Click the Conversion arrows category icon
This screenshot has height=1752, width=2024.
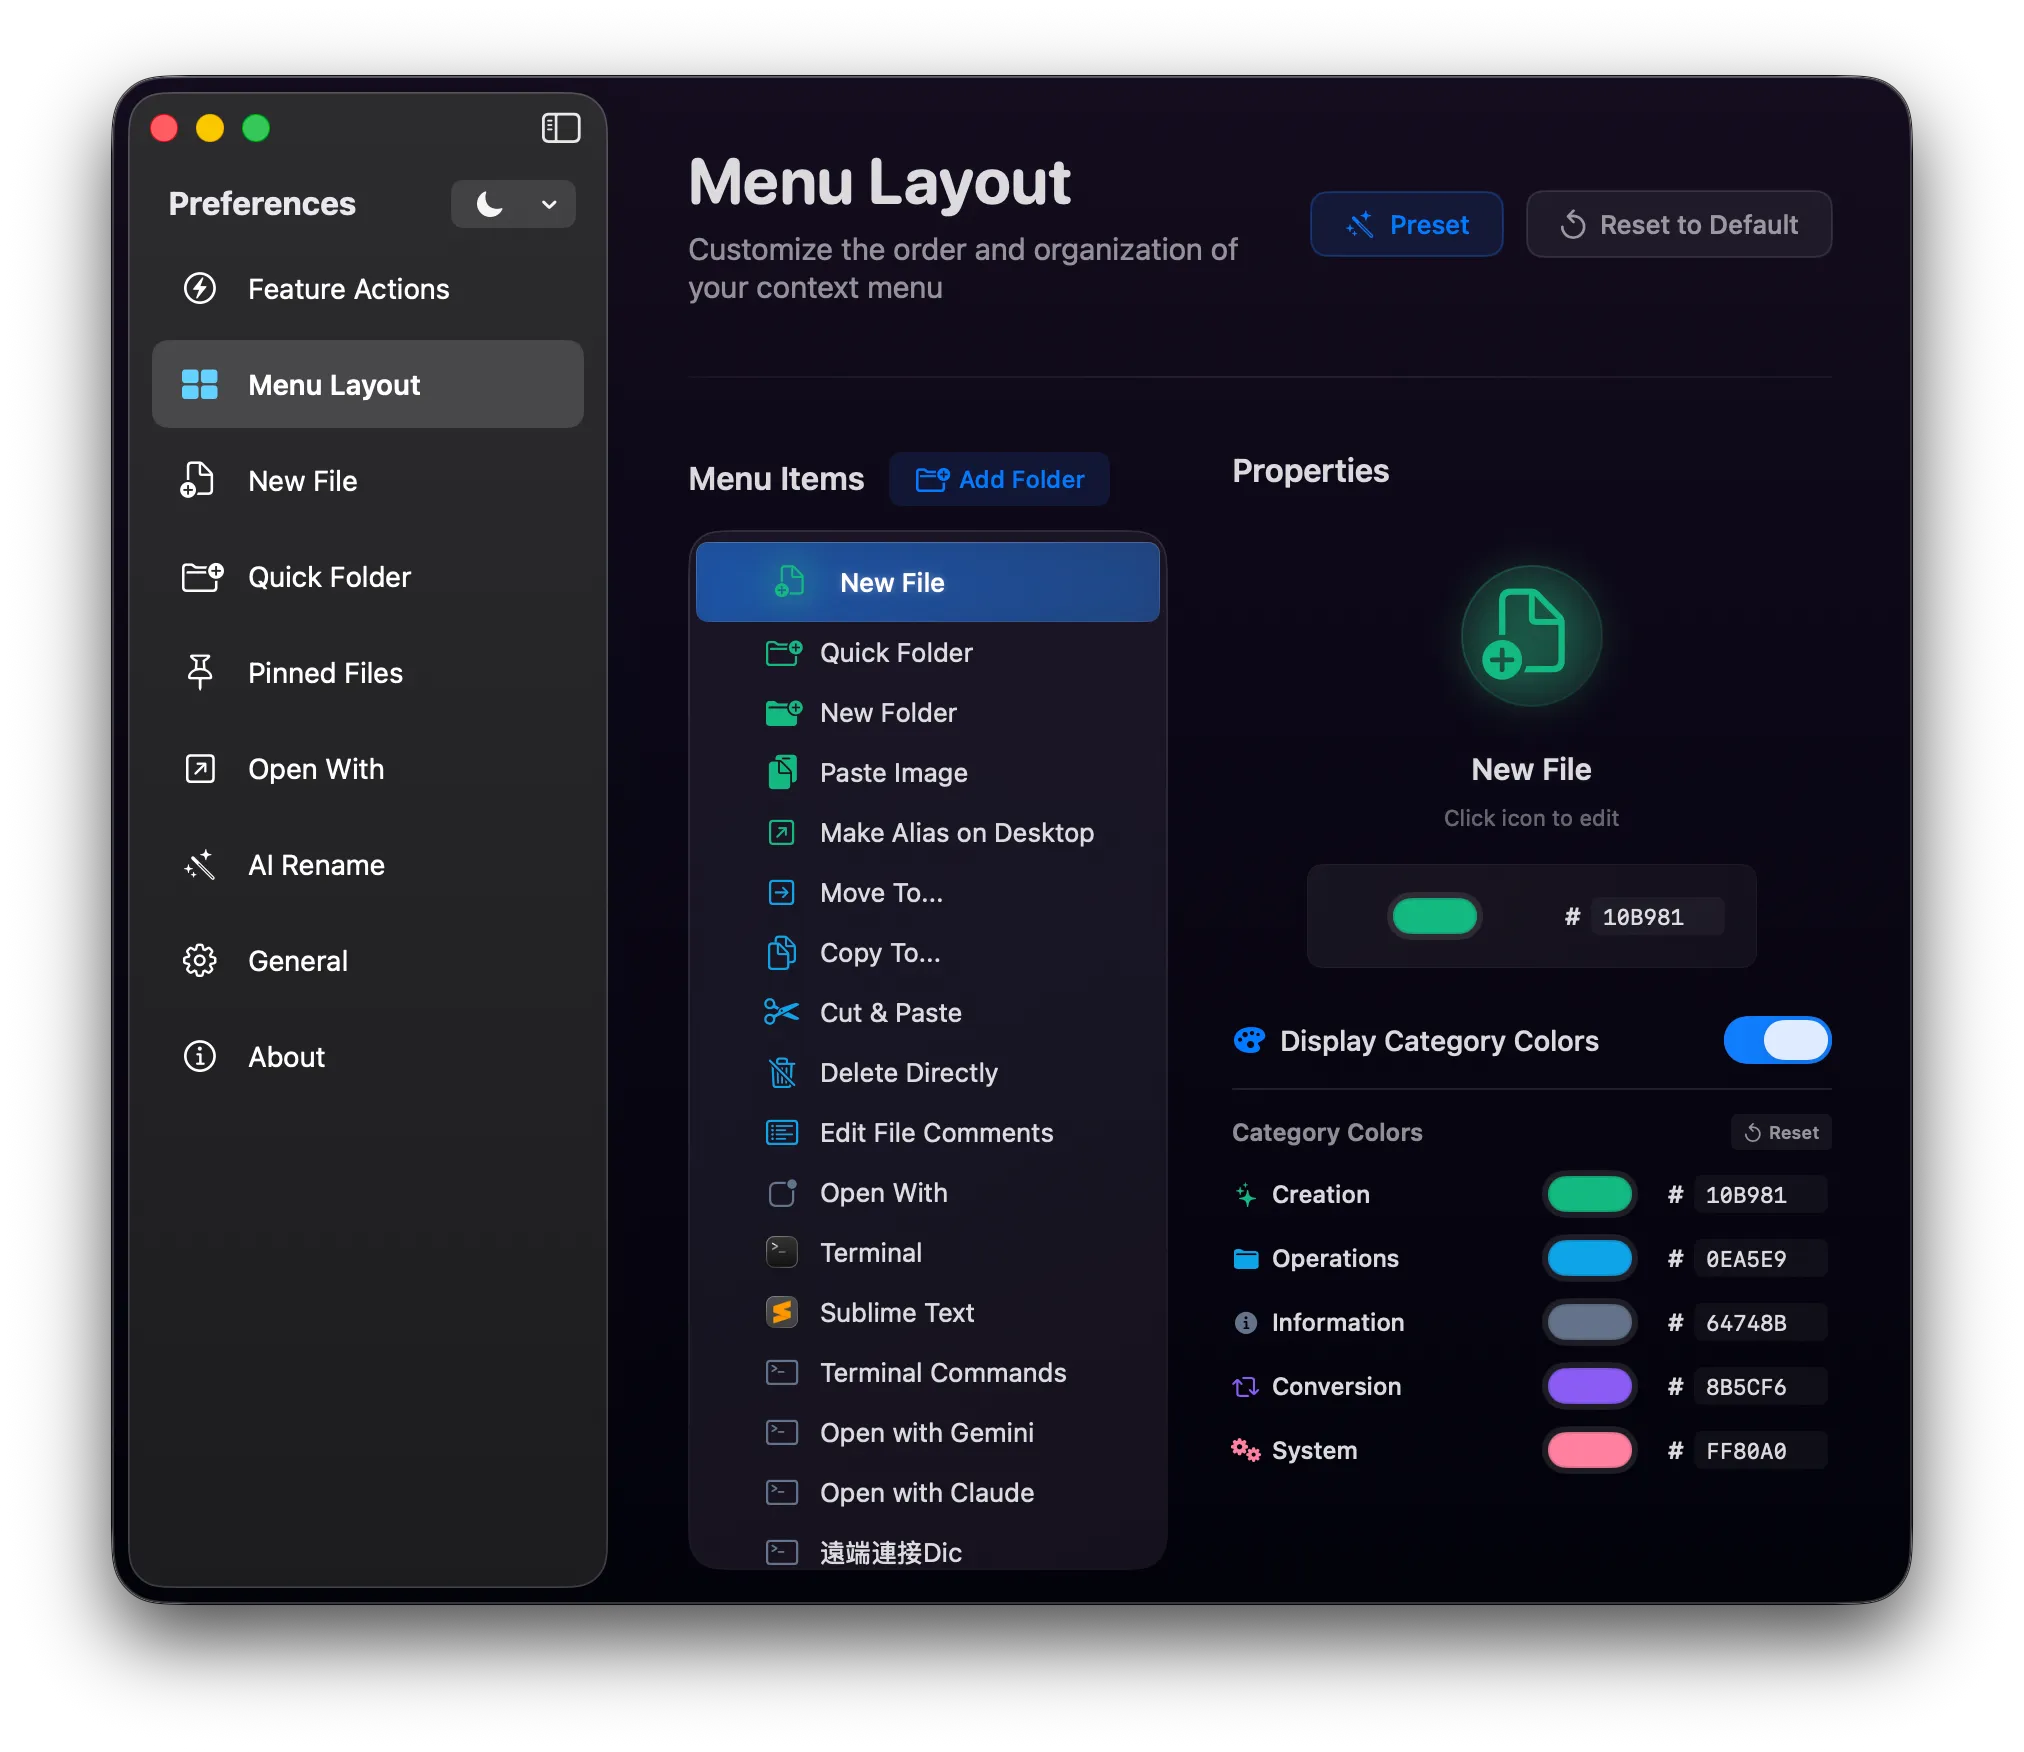point(1246,1386)
